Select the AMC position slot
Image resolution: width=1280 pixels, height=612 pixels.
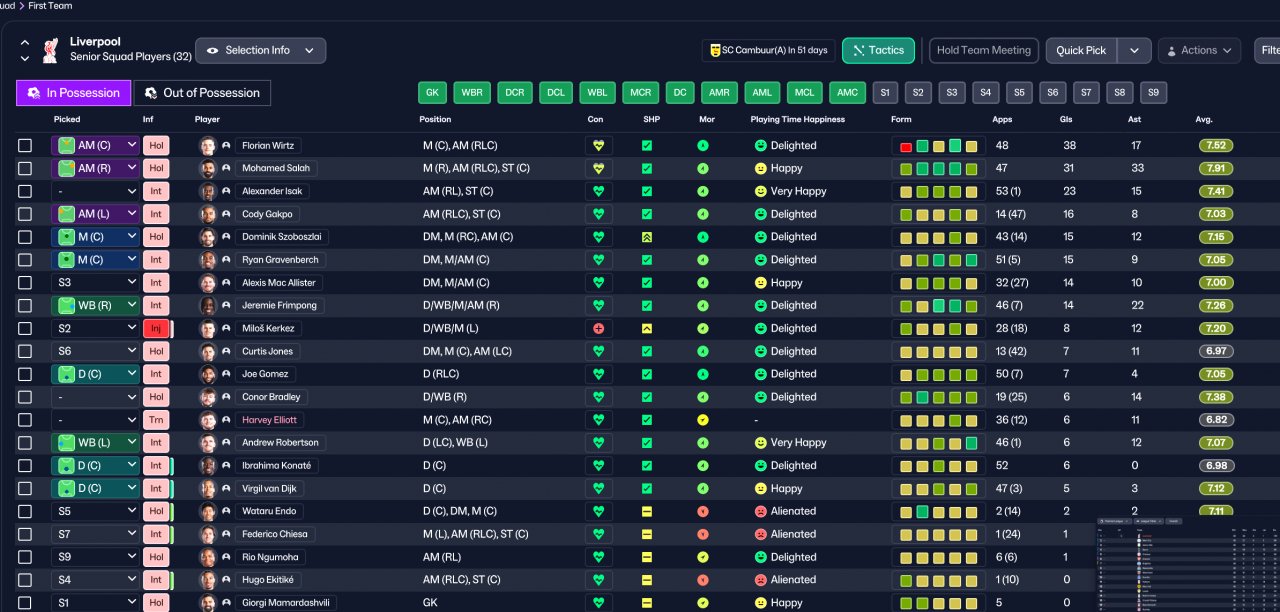pyautogui.click(x=848, y=93)
